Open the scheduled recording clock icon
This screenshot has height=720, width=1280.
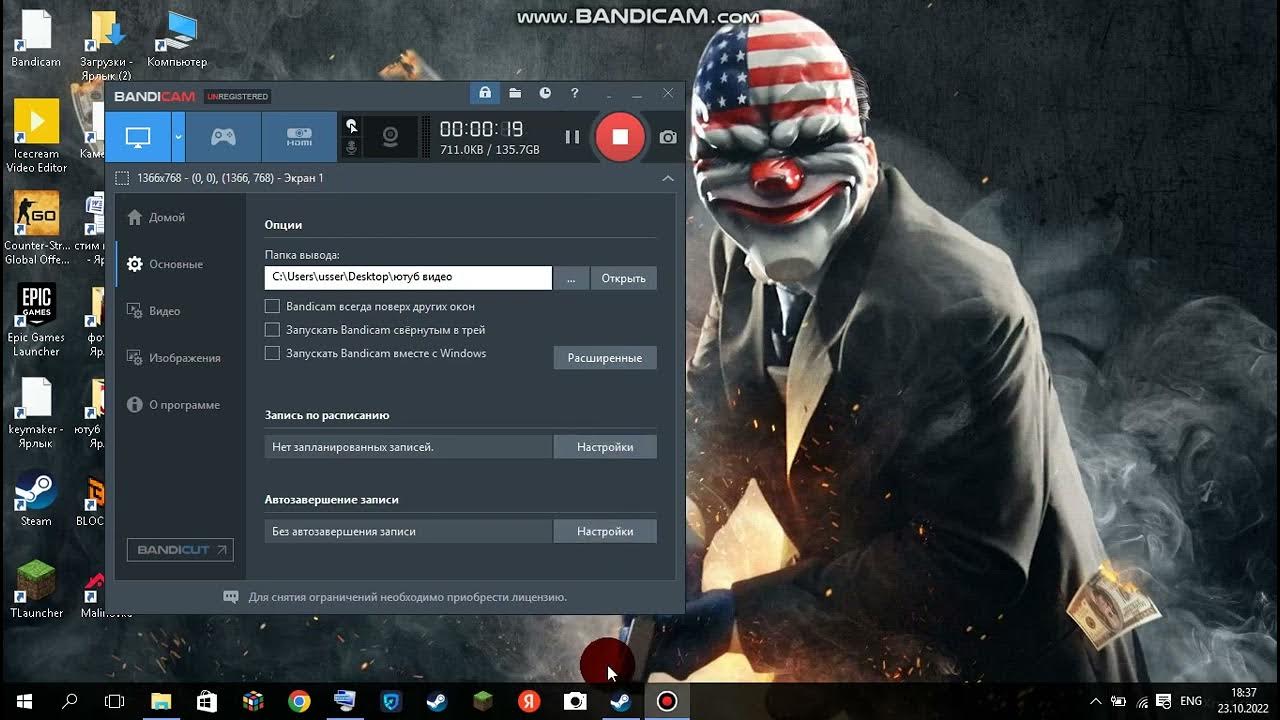click(545, 93)
